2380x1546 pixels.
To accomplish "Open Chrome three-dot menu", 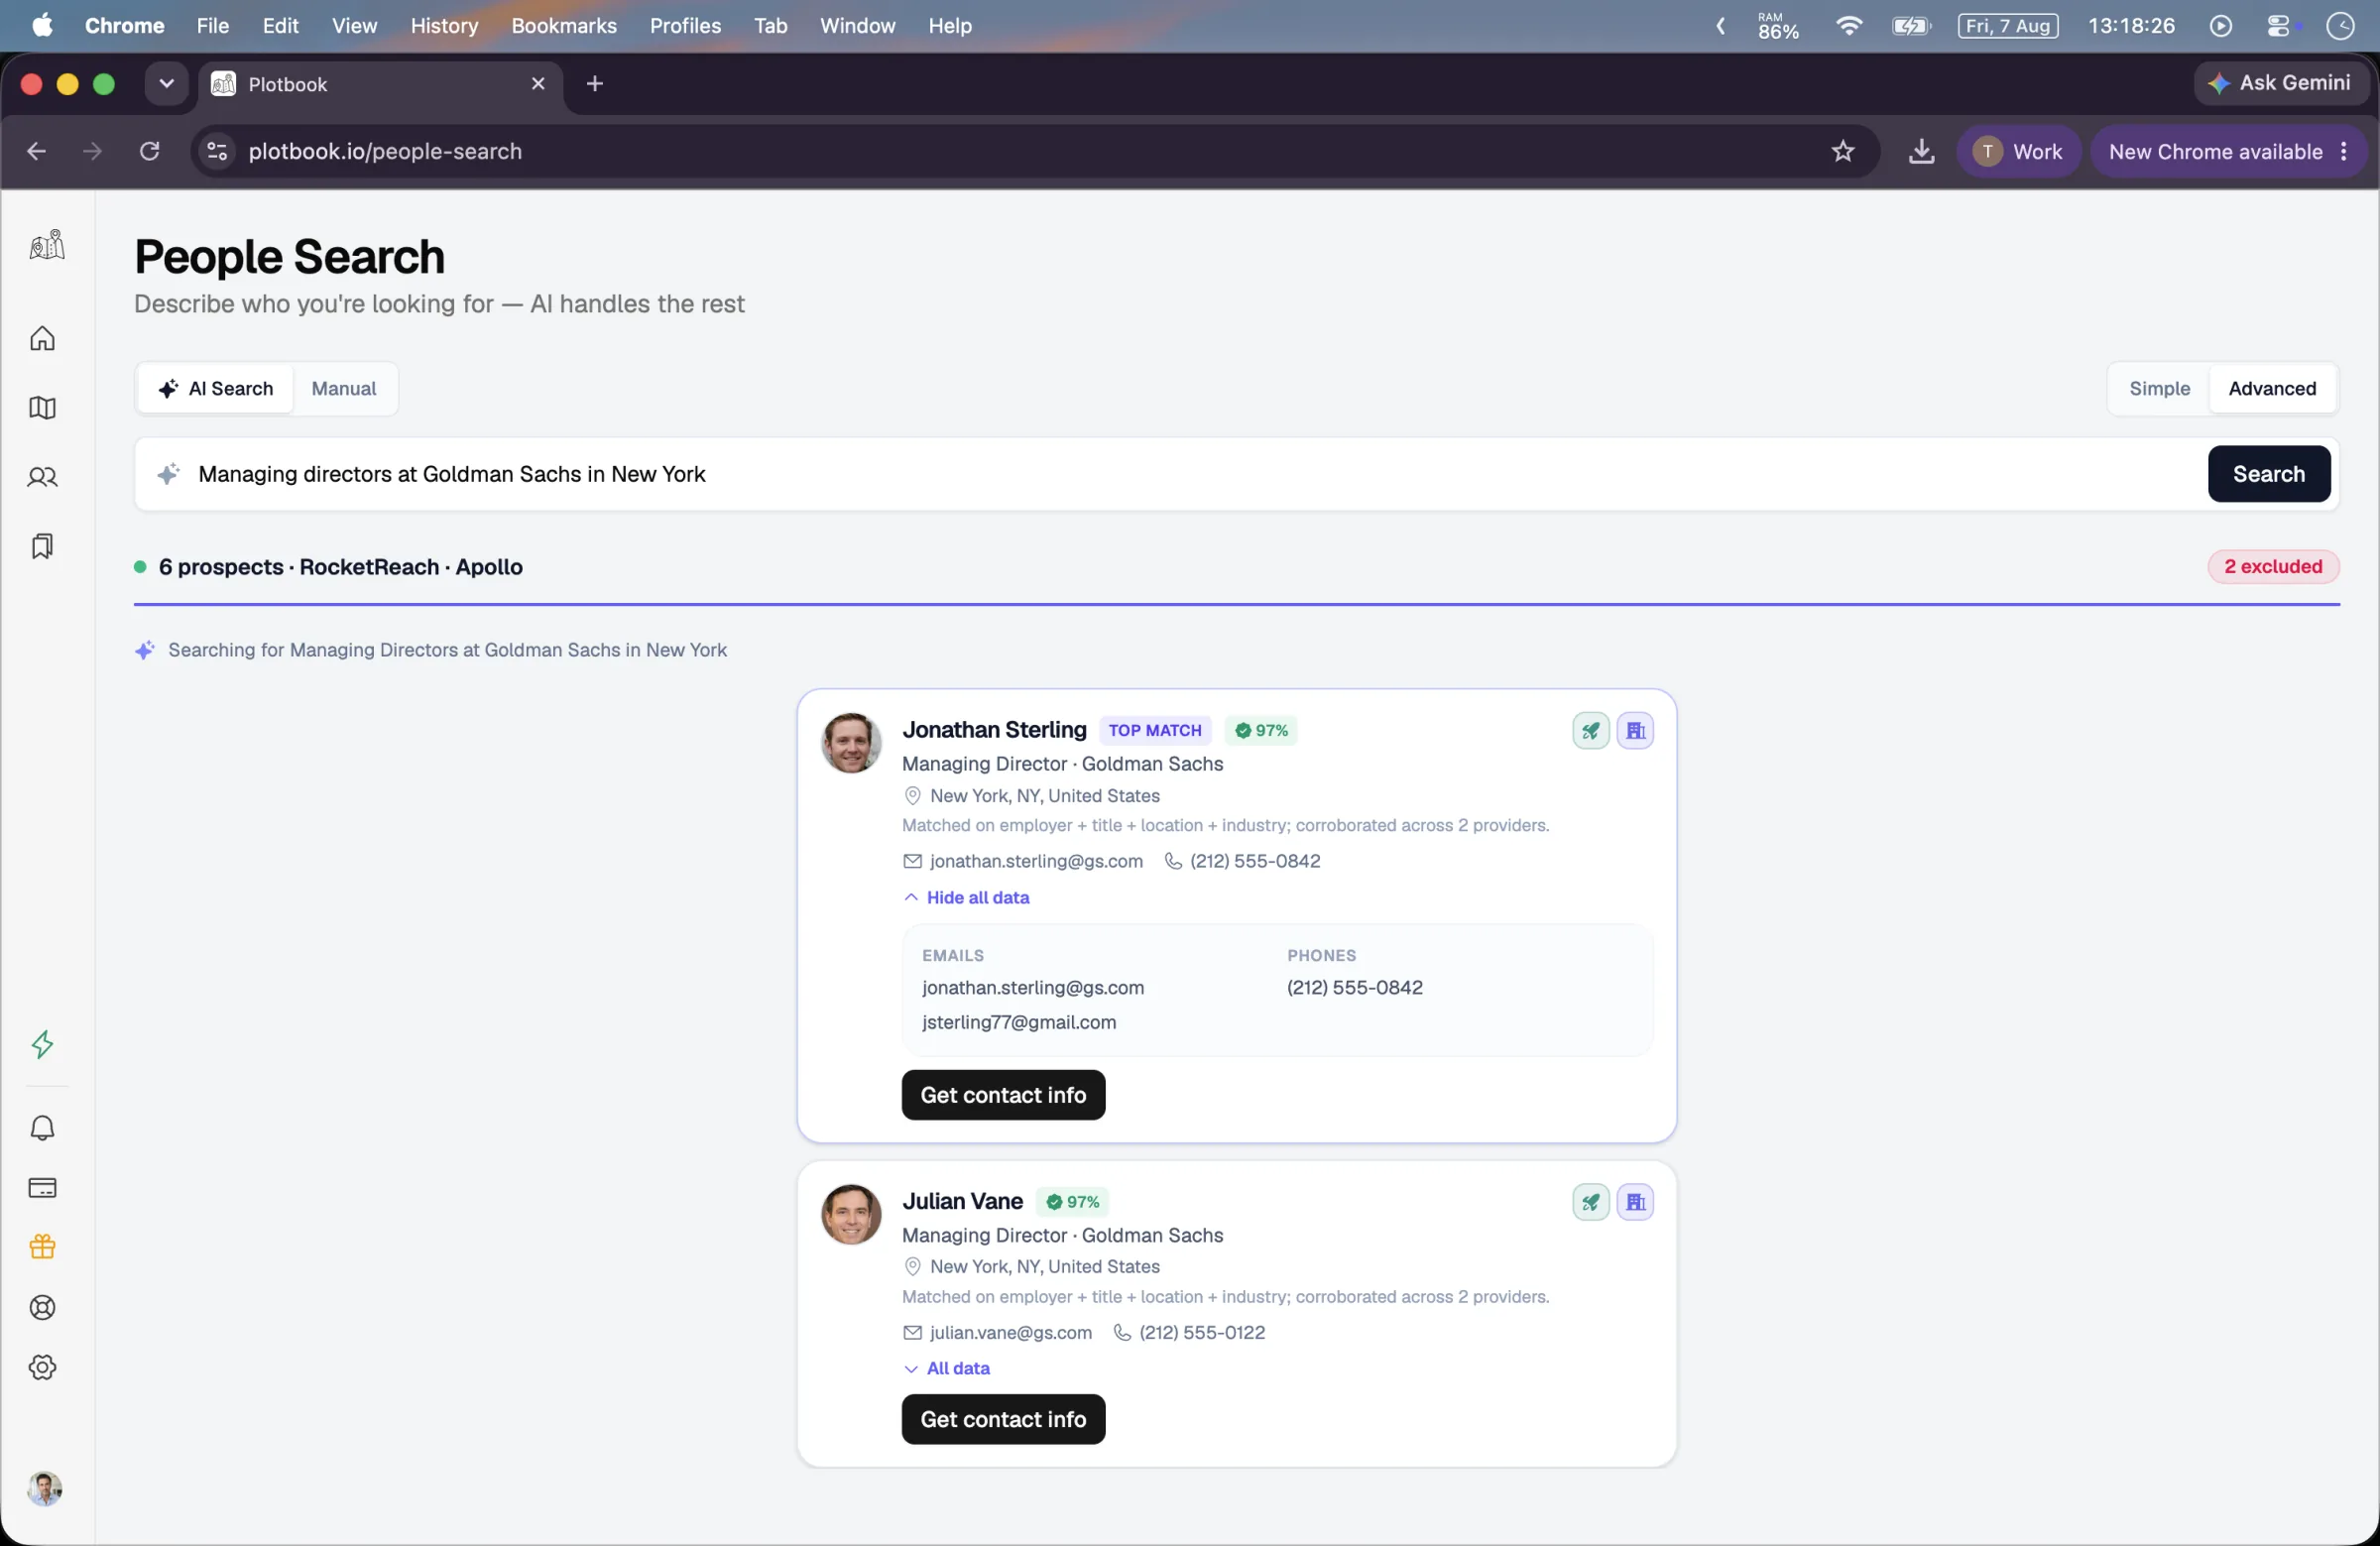I will (2344, 151).
